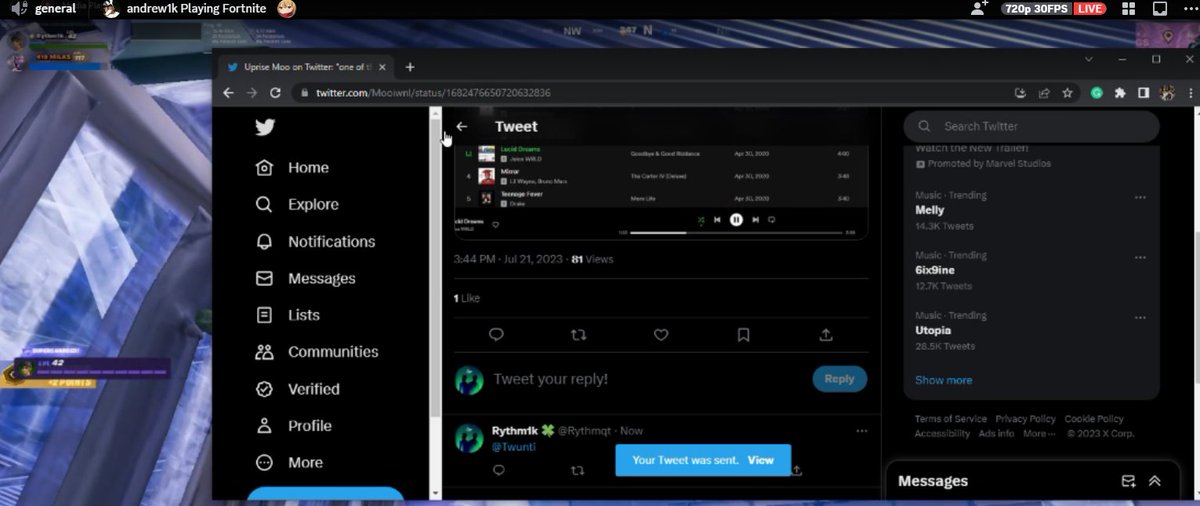The image size is (1200, 506).
Task: Compose new message in Messages drawer
Action: tap(1128, 481)
